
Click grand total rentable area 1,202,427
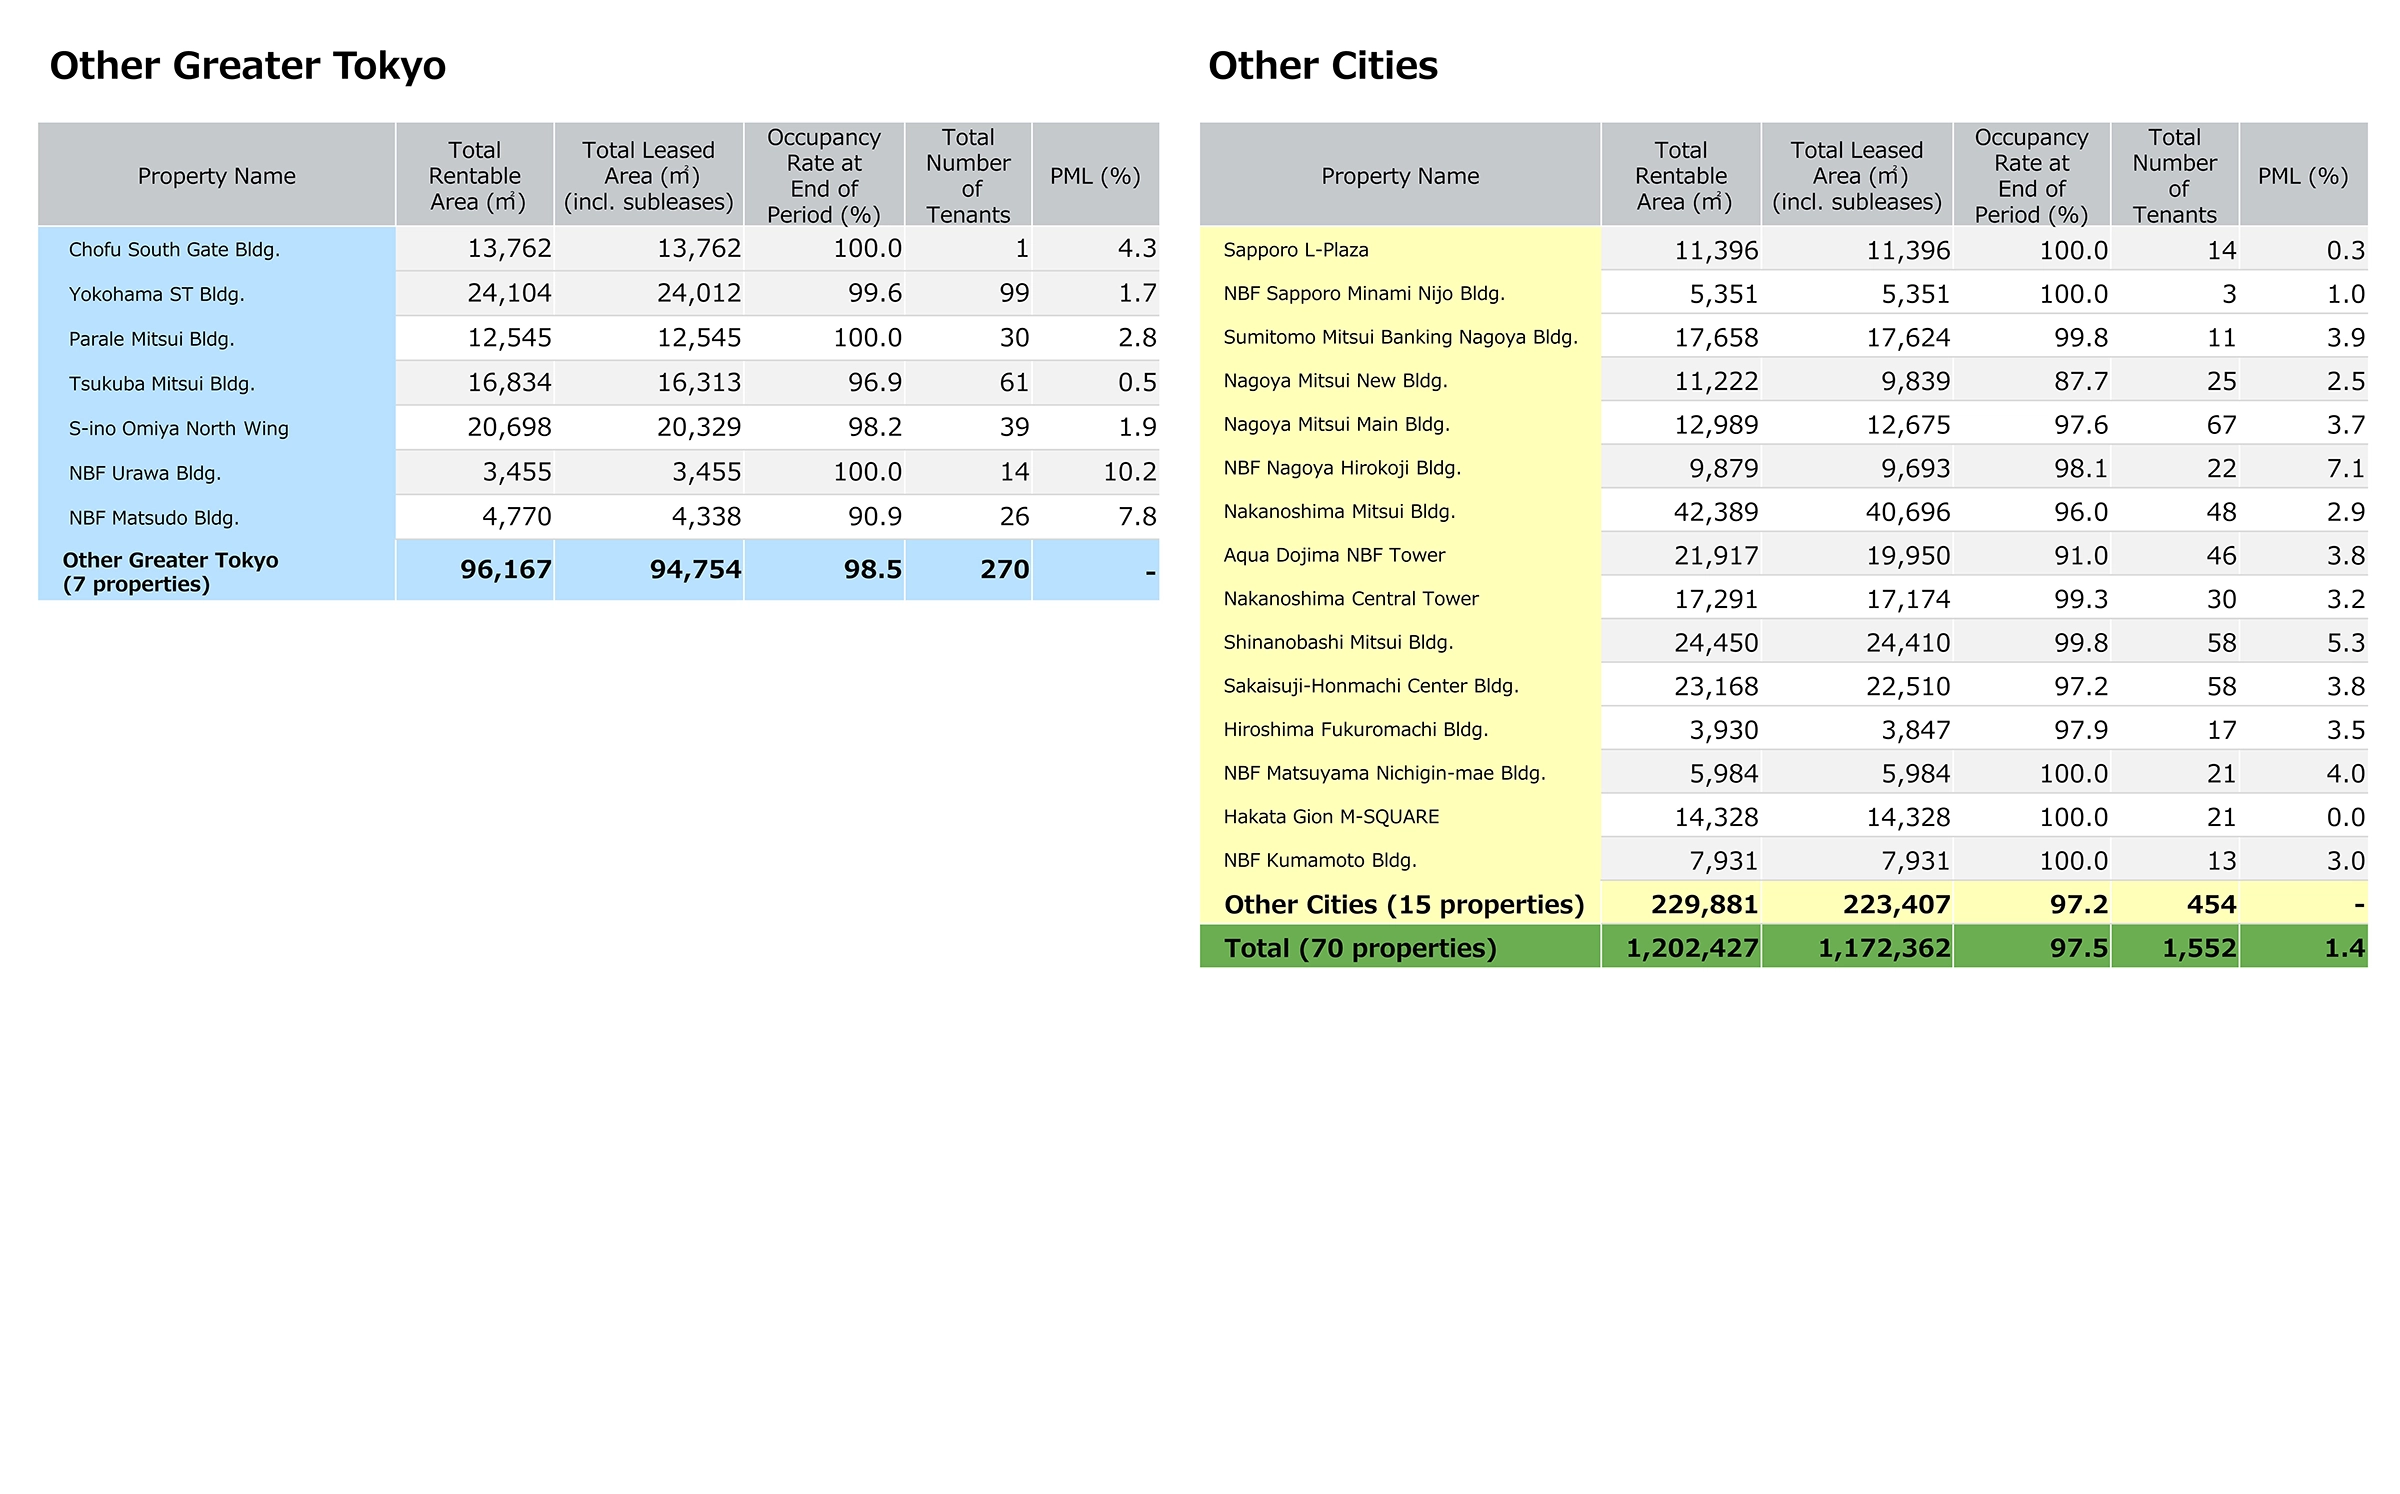[1692, 948]
